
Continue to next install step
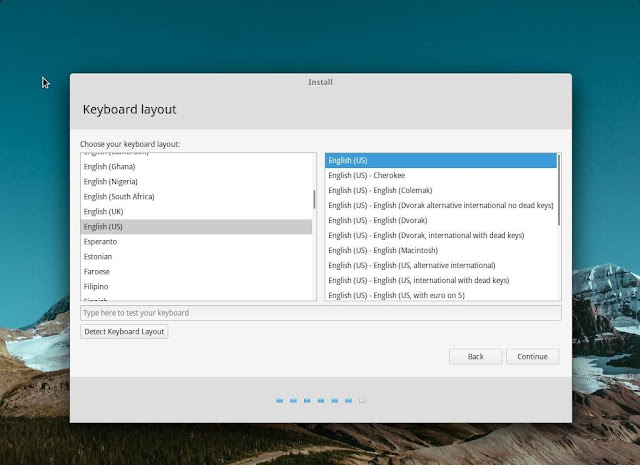point(532,356)
